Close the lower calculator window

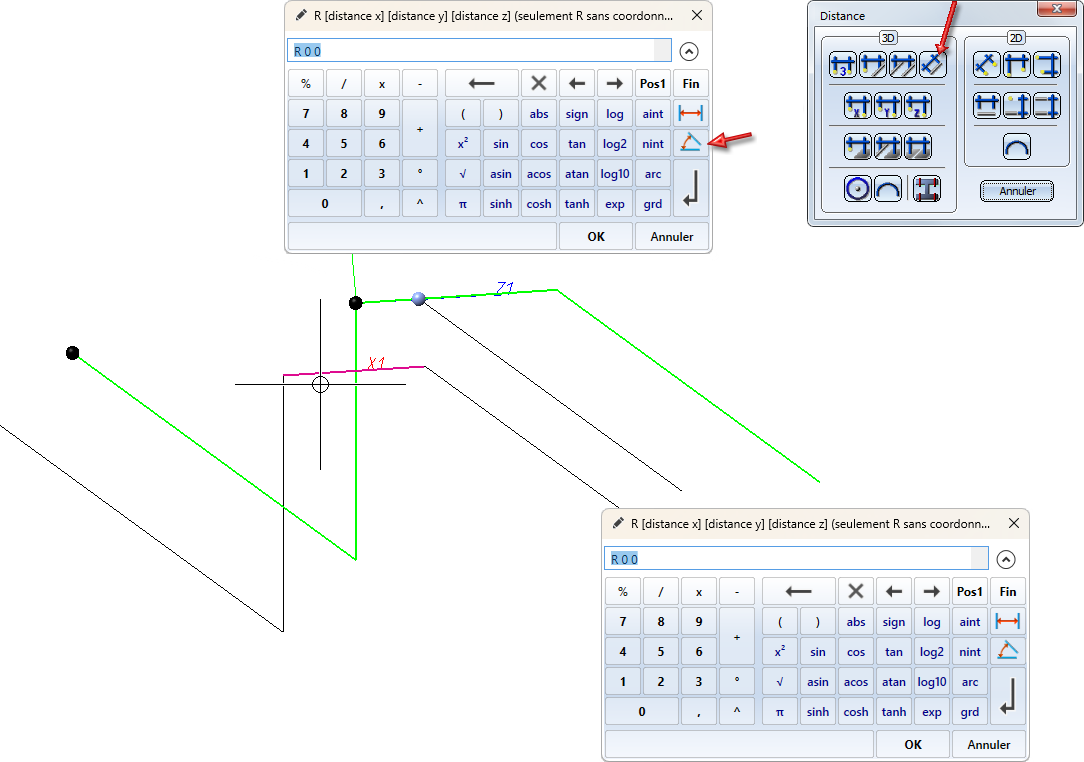coord(1013,523)
